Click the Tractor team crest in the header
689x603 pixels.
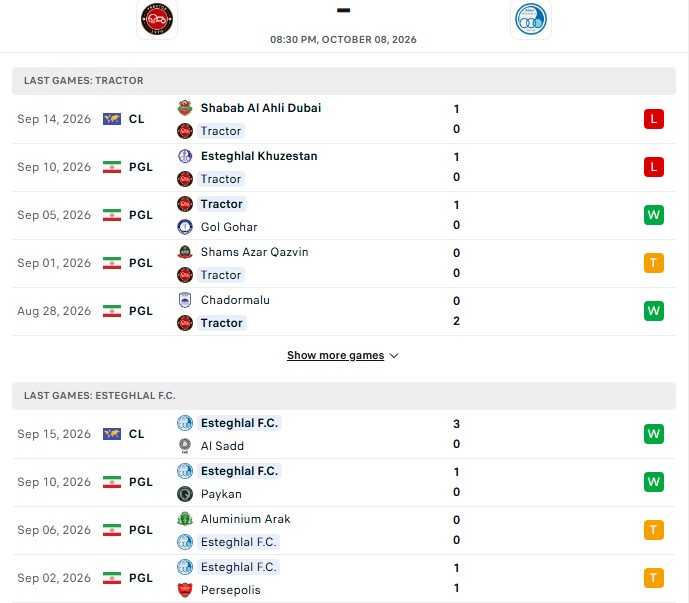pyautogui.click(x=157, y=19)
